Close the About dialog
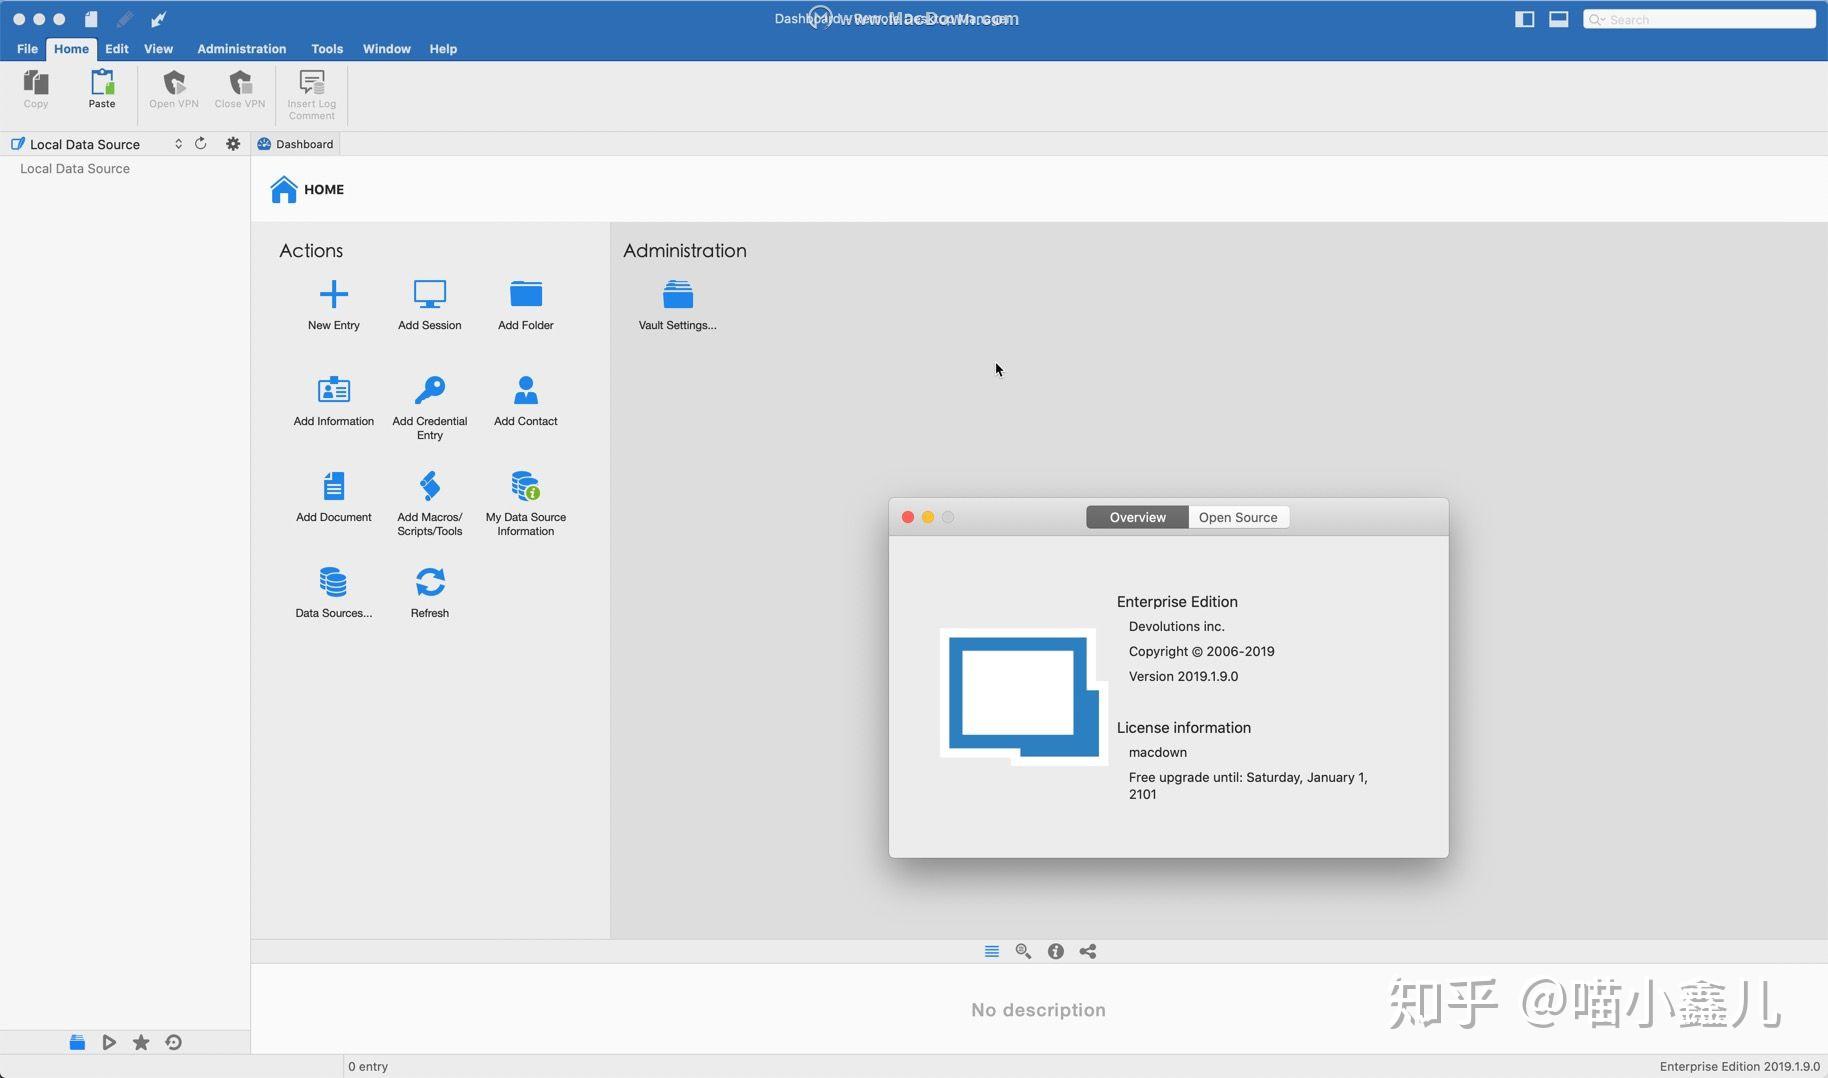The width and height of the screenshot is (1828, 1078). coord(908,517)
